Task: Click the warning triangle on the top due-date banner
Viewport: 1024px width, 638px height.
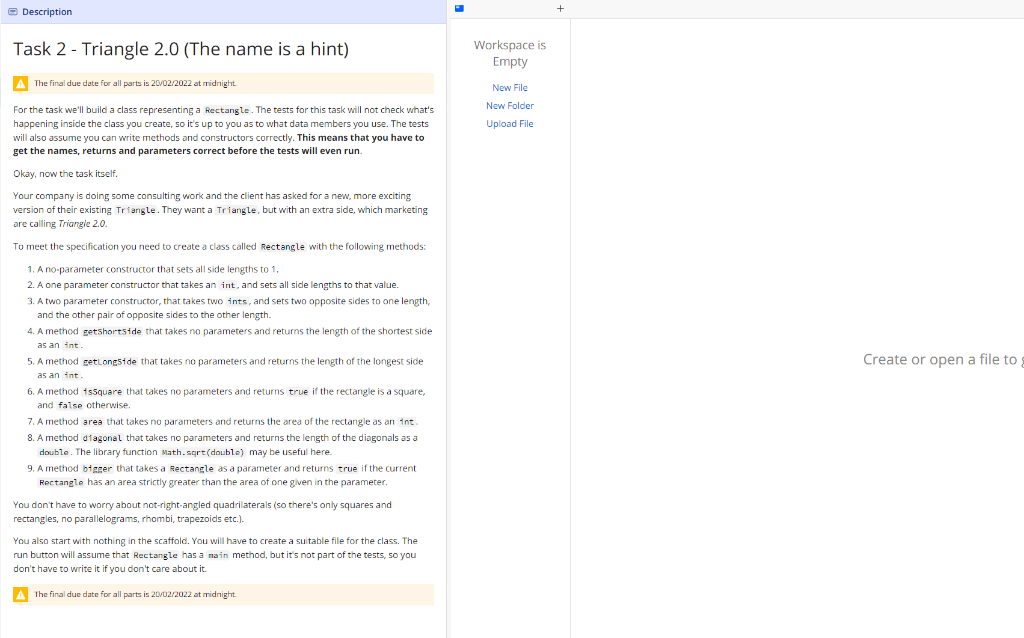Action: tap(20, 83)
